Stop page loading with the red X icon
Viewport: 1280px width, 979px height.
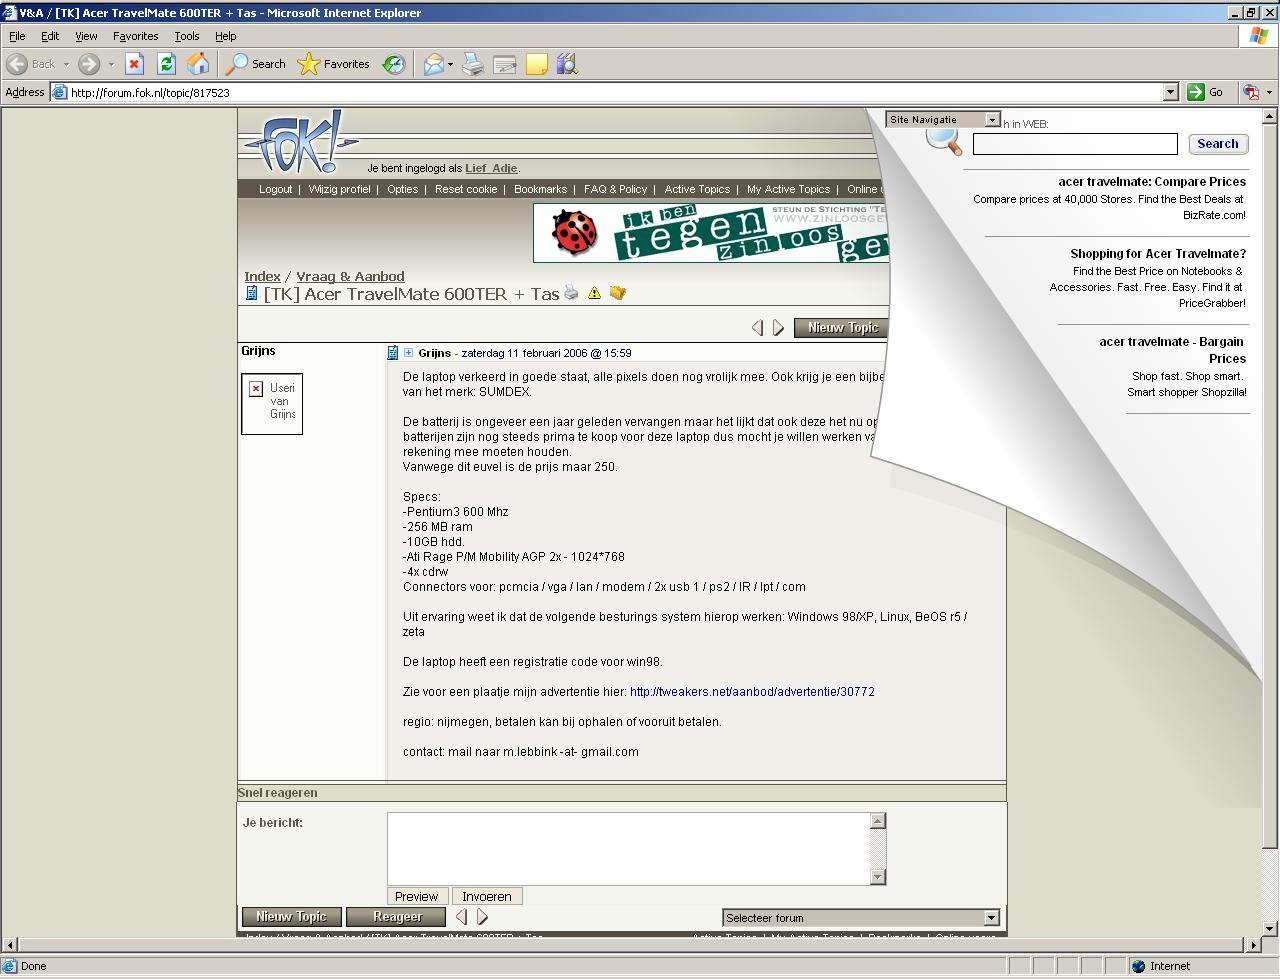click(134, 64)
